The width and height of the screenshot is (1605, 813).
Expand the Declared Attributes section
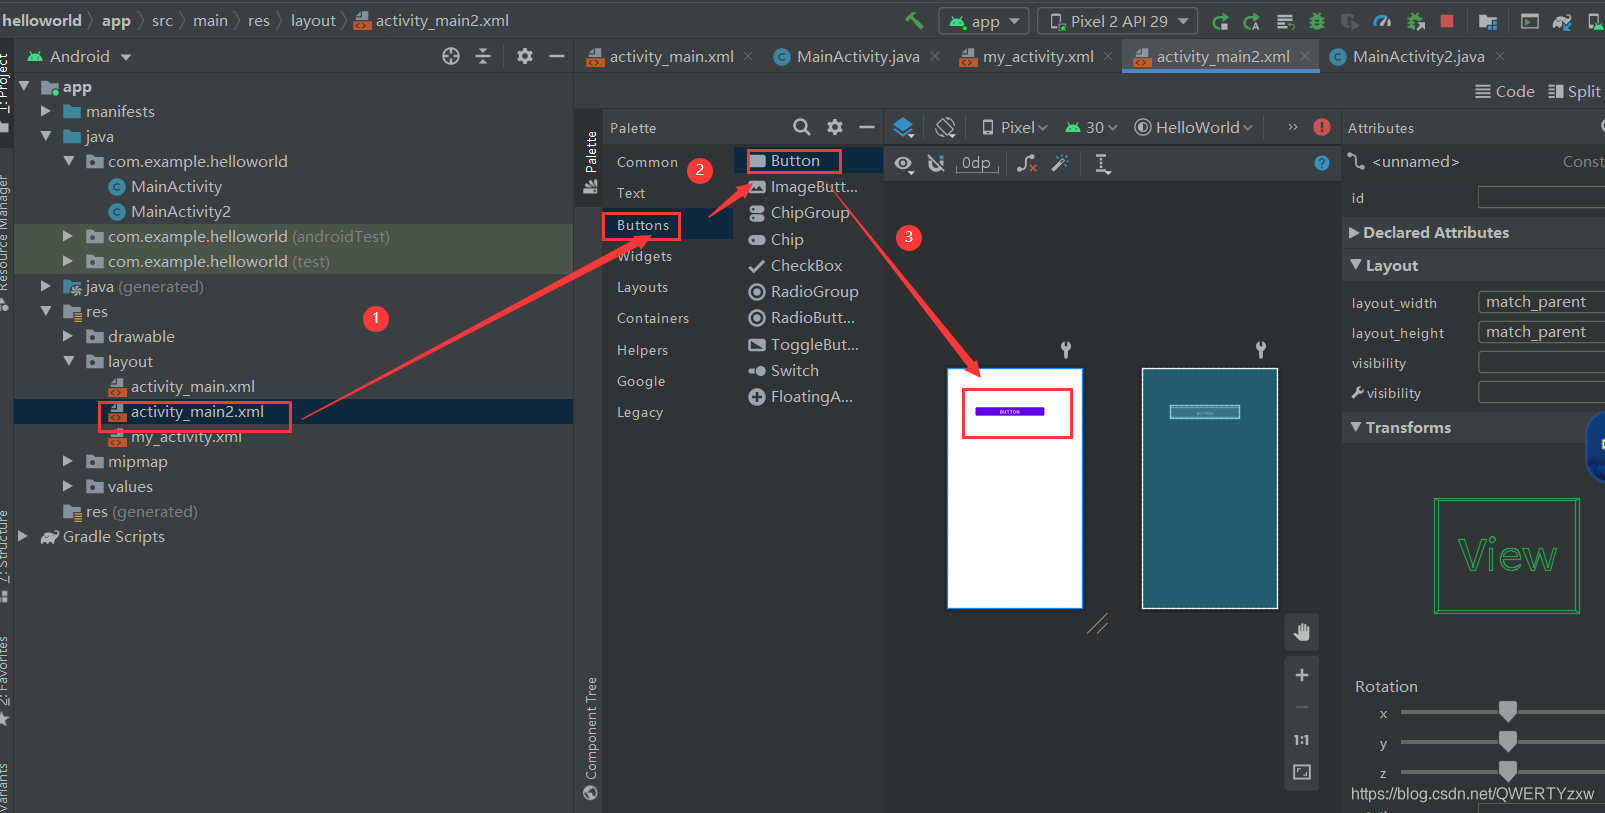(x=1354, y=232)
